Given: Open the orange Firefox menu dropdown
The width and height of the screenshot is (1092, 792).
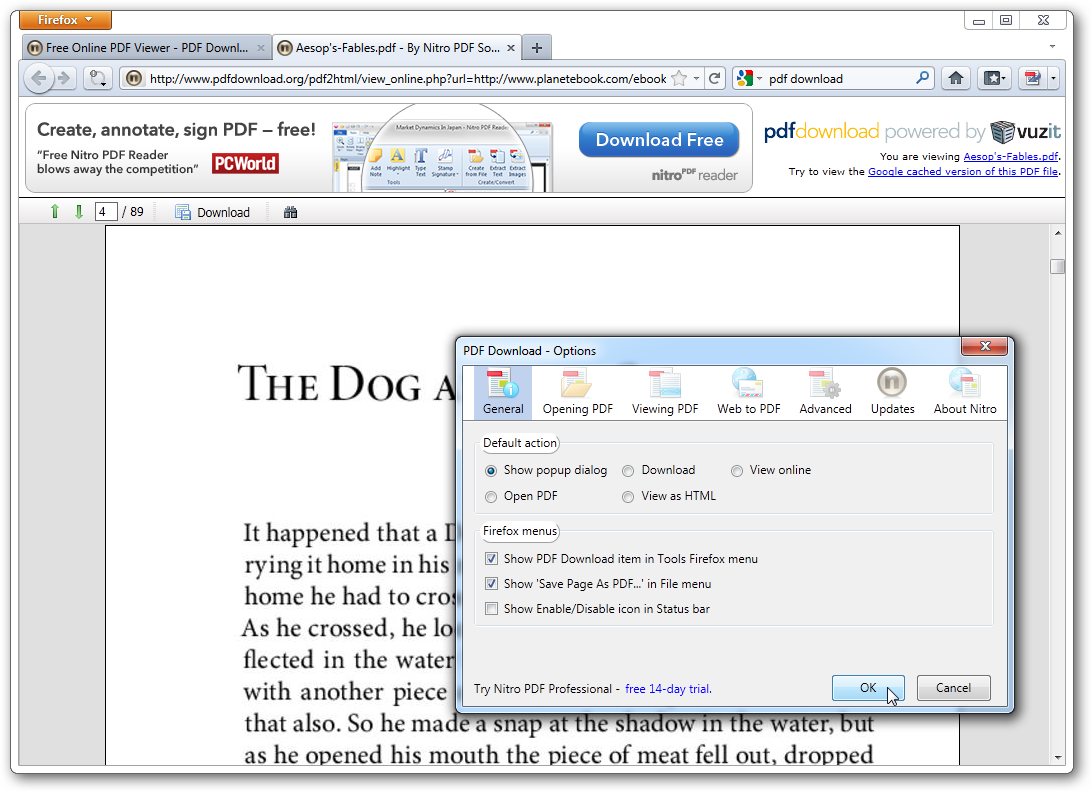Looking at the screenshot, I should [x=67, y=20].
